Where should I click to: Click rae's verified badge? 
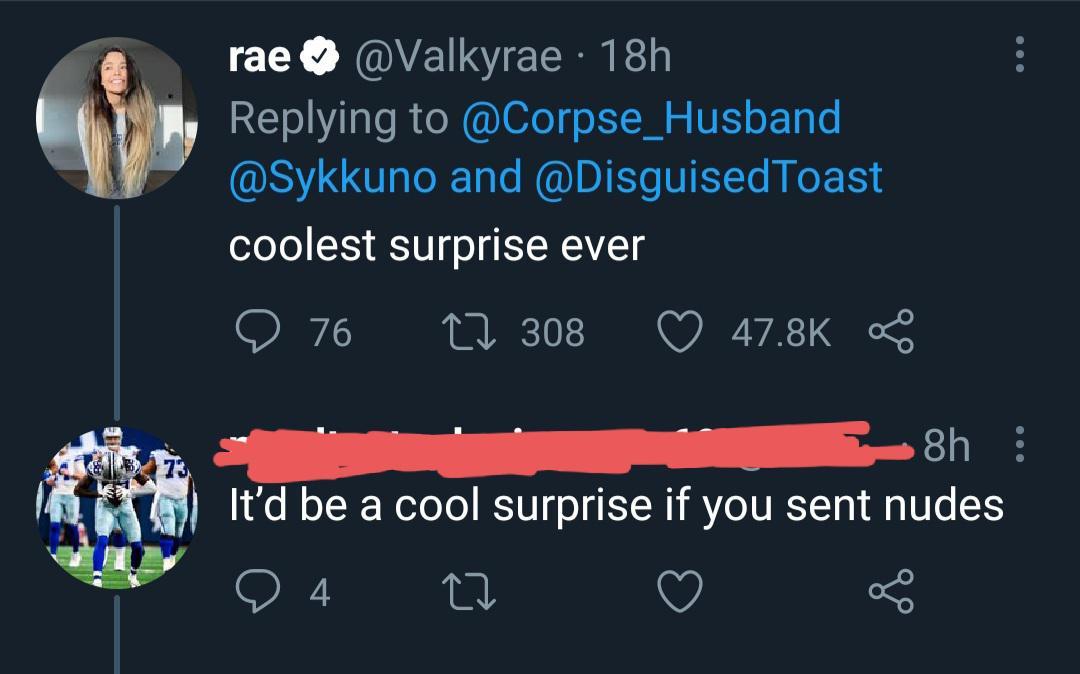coord(317,55)
